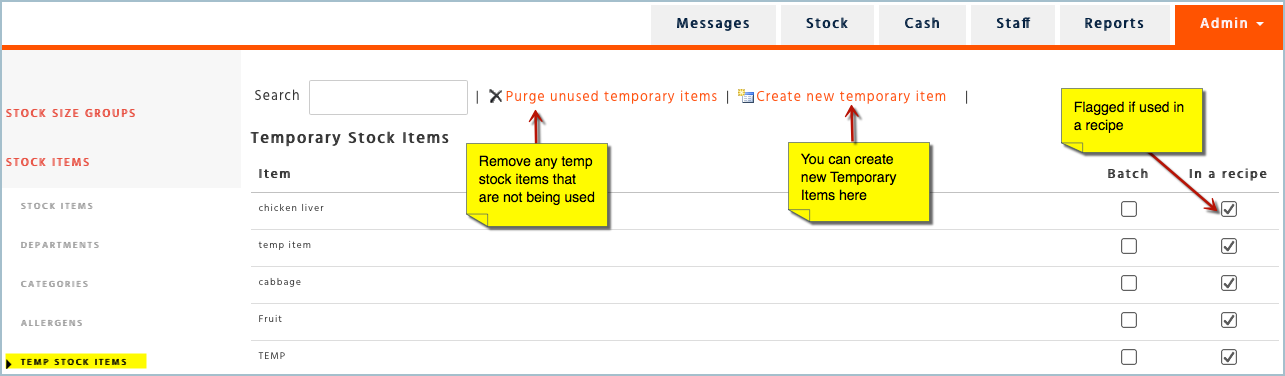Image resolution: width=1285 pixels, height=376 pixels.
Task: Tick the Batch checkbox for chicken liver
Action: point(1129,209)
